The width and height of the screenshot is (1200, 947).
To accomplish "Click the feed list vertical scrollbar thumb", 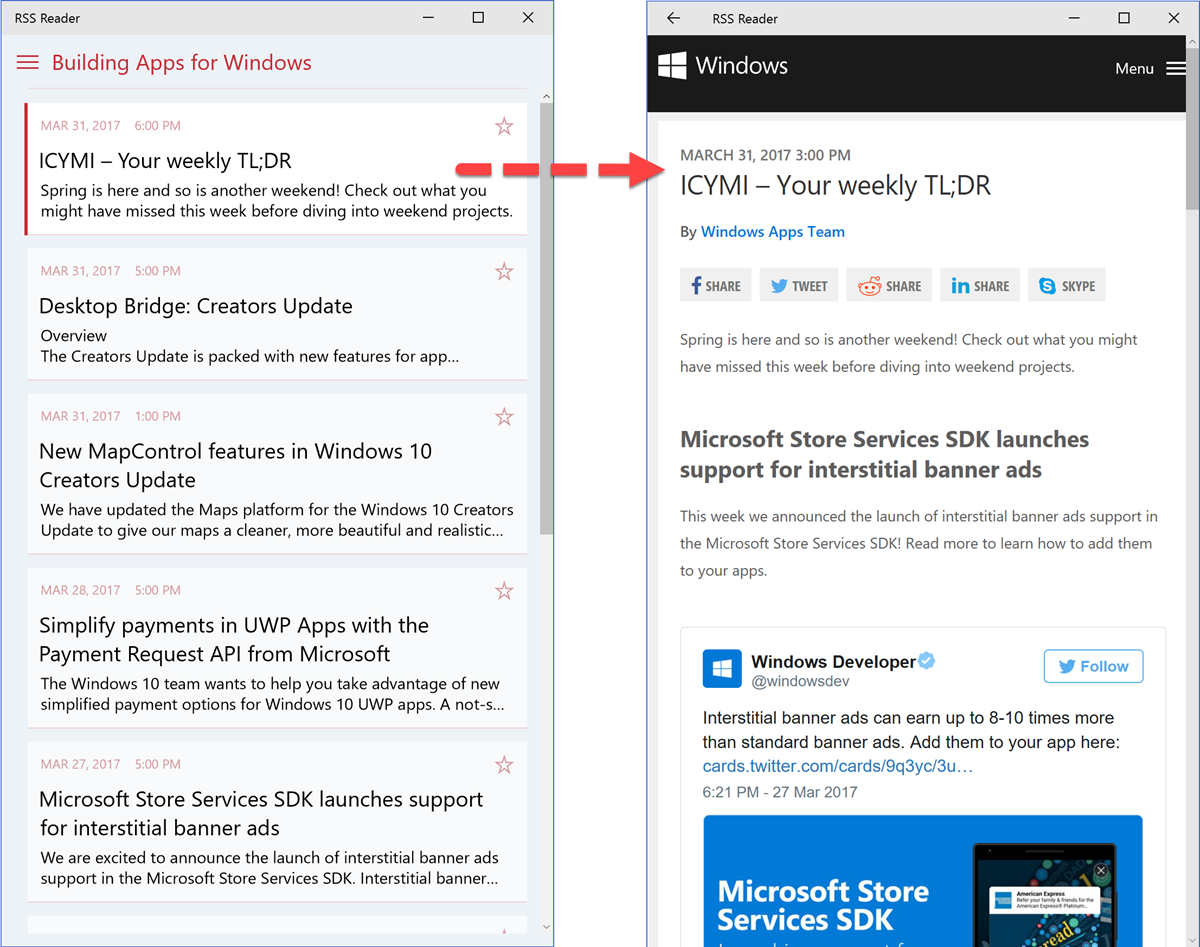I will click(x=546, y=318).
